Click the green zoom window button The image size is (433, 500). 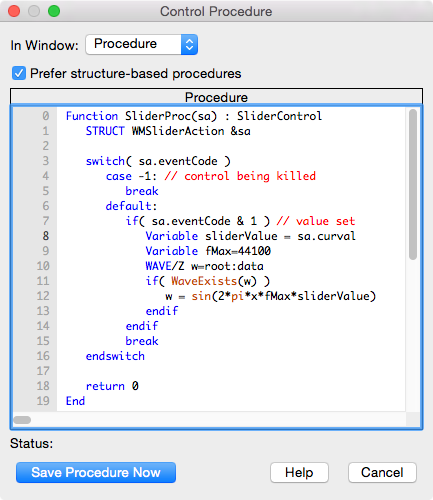(54, 11)
